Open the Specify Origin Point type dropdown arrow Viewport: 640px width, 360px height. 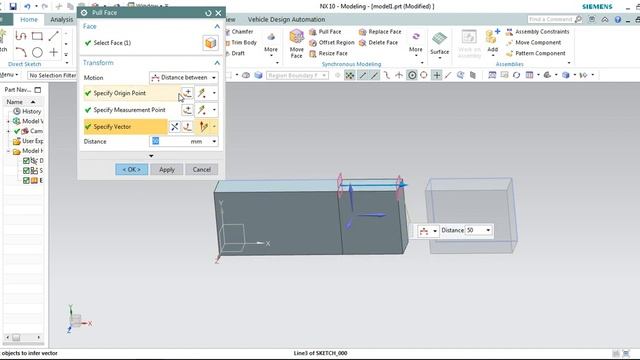tap(214, 93)
